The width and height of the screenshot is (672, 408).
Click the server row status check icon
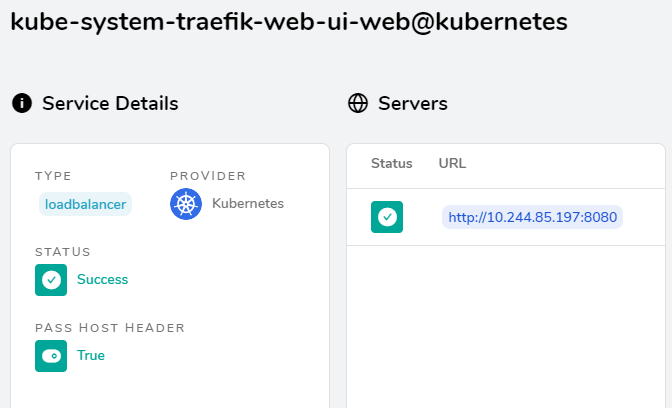click(387, 217)
